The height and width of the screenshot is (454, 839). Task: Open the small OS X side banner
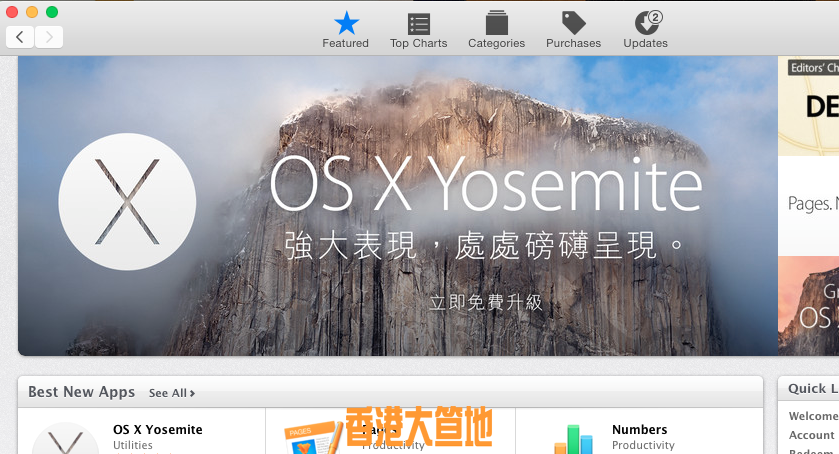point(809,306)
